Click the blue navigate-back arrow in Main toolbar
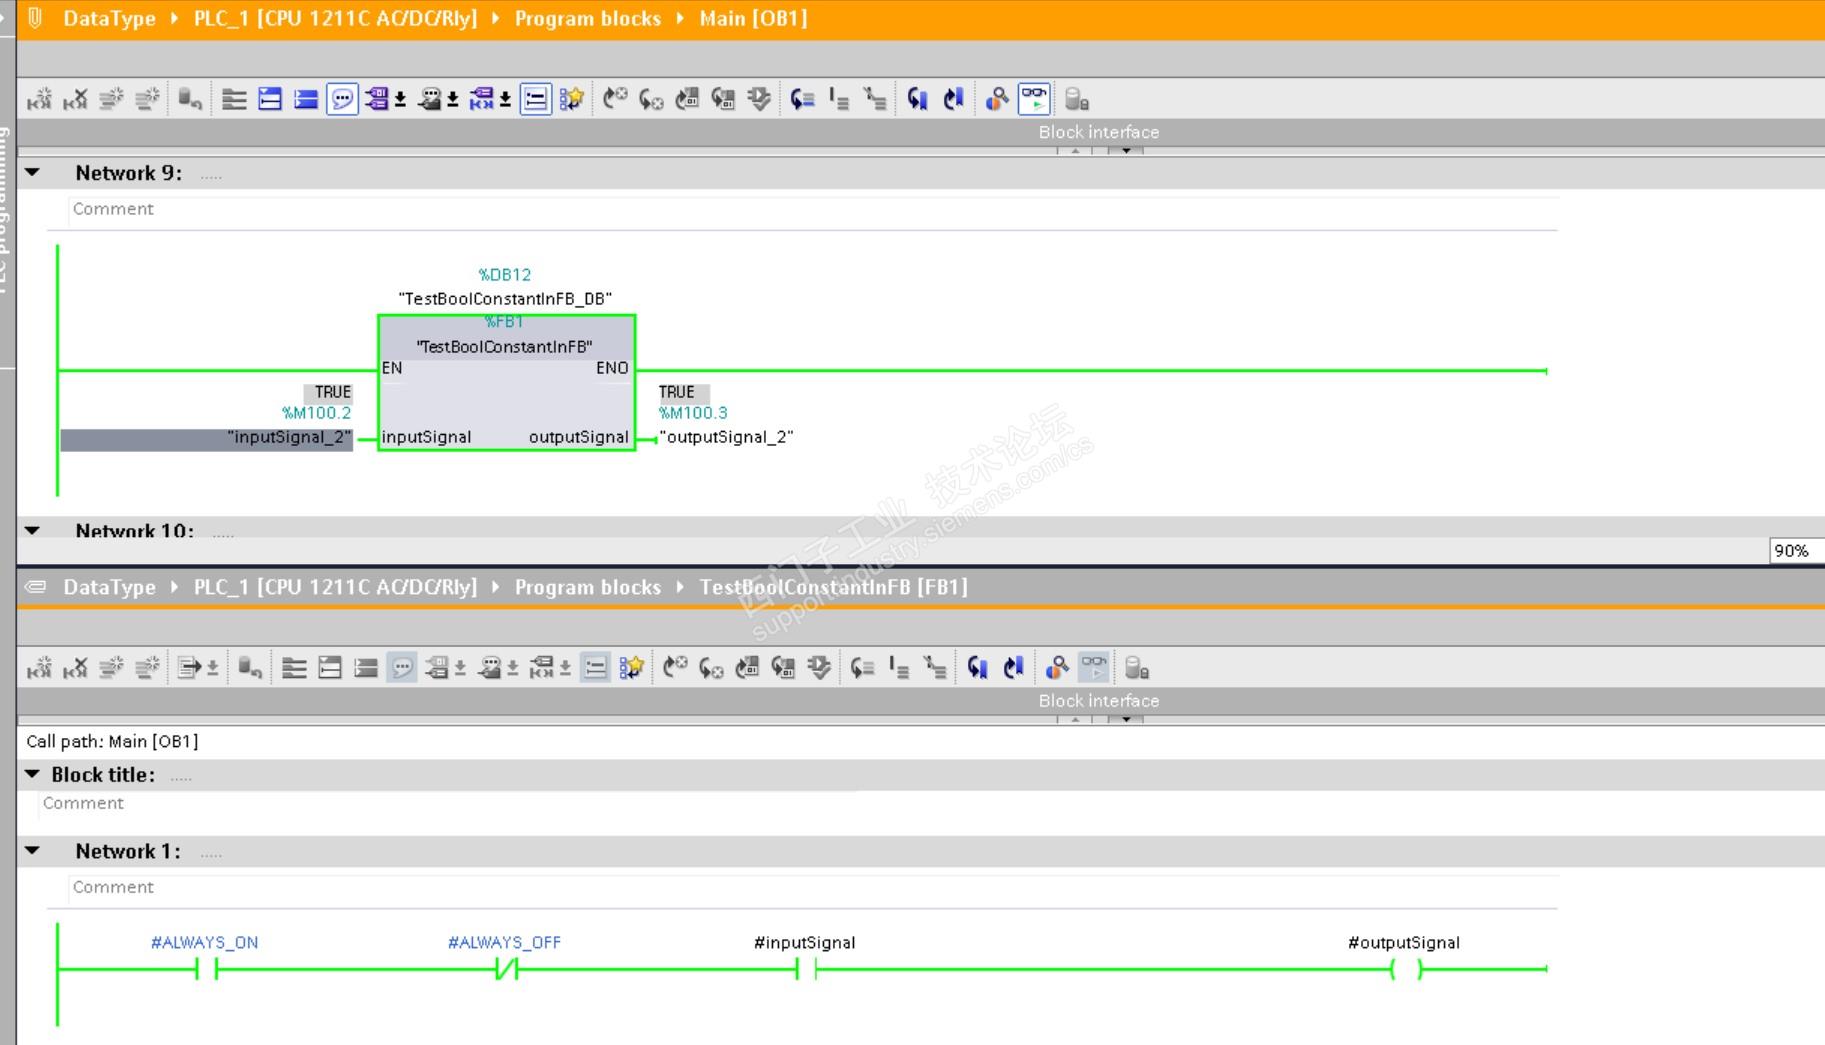1825x1045 pixels. [917, 99]
